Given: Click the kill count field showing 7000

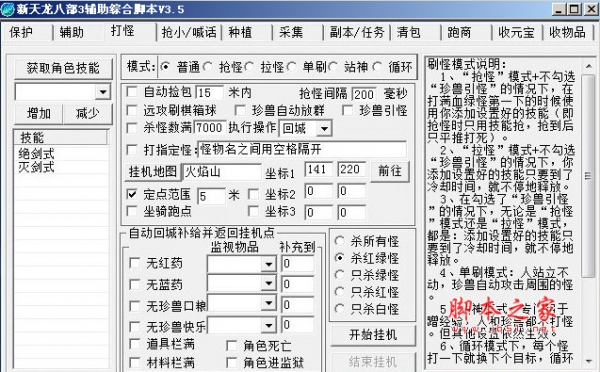Looking at the screenshot, I should (x=209, y=127).
